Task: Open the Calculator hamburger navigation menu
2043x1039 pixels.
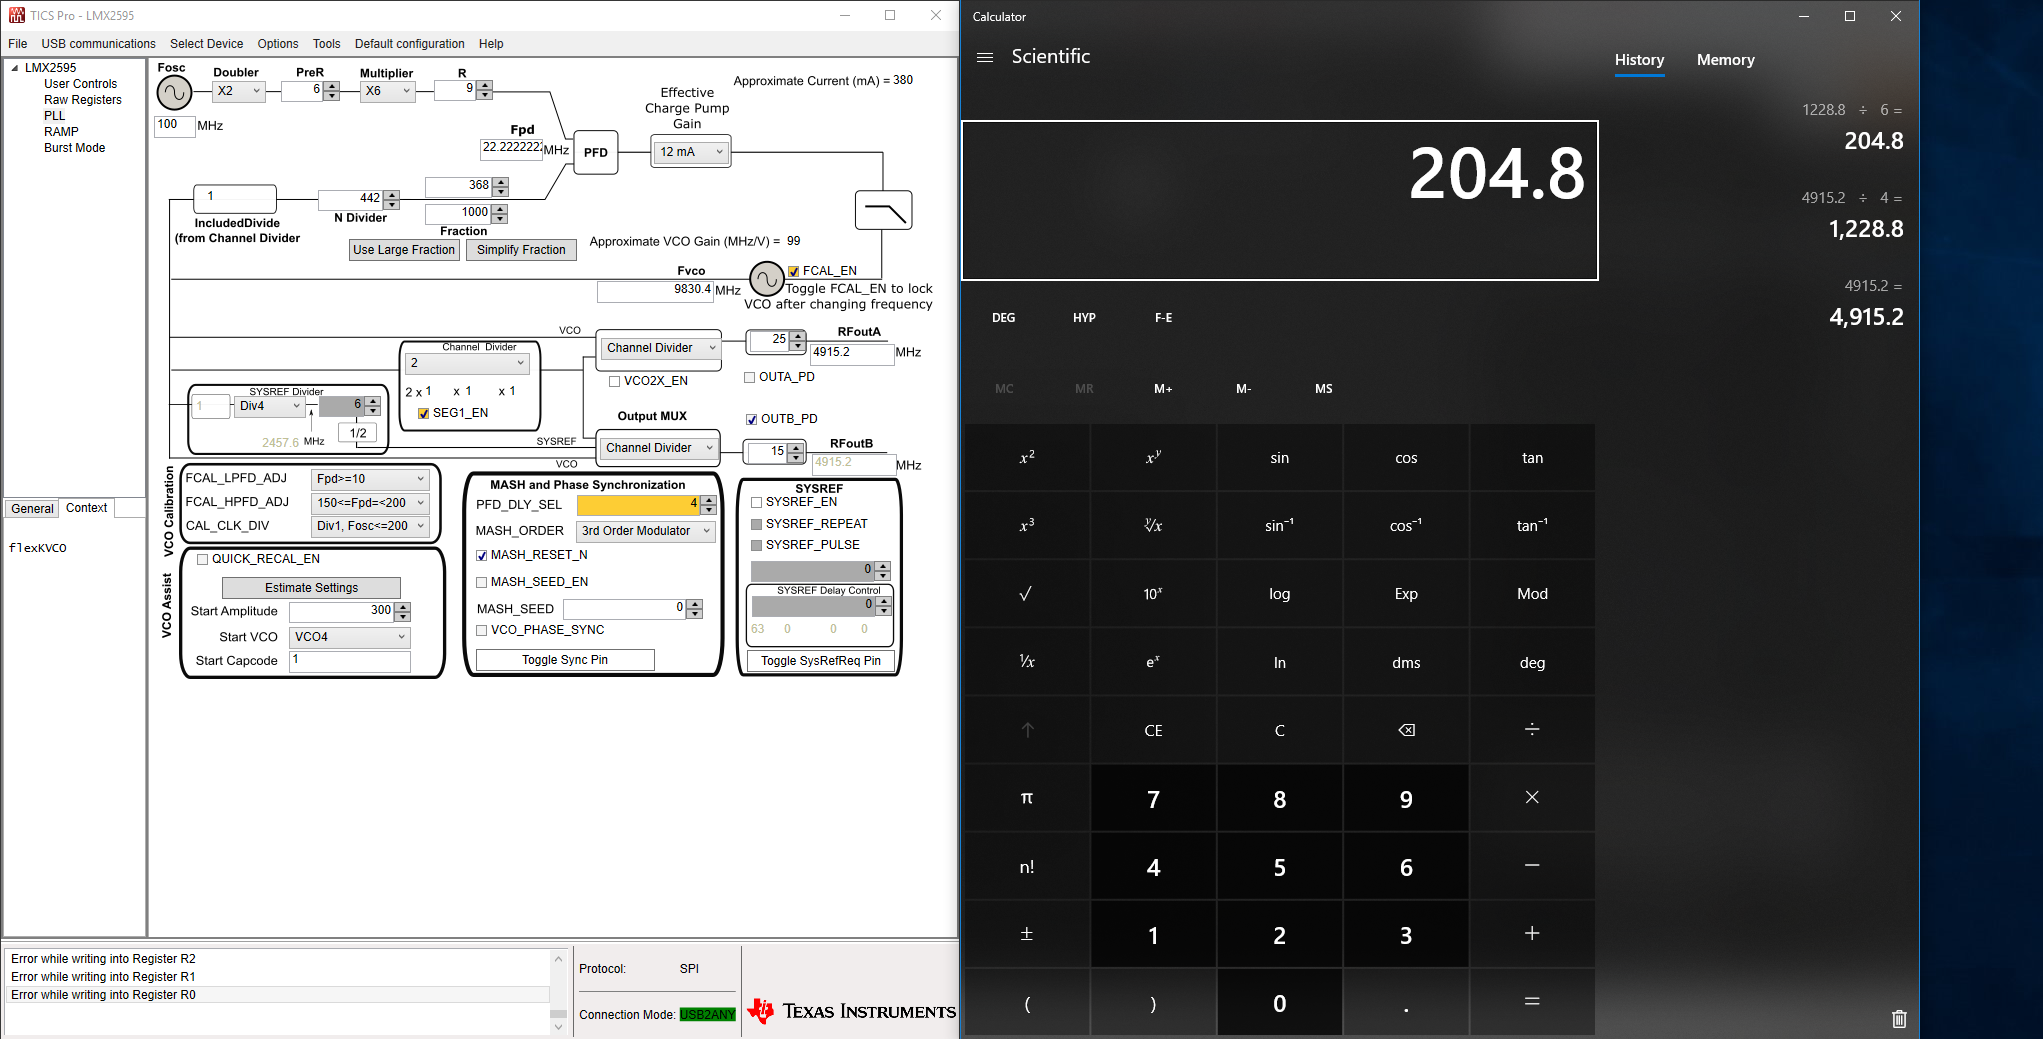Action: pyautogui.click(x=985, y=57)
